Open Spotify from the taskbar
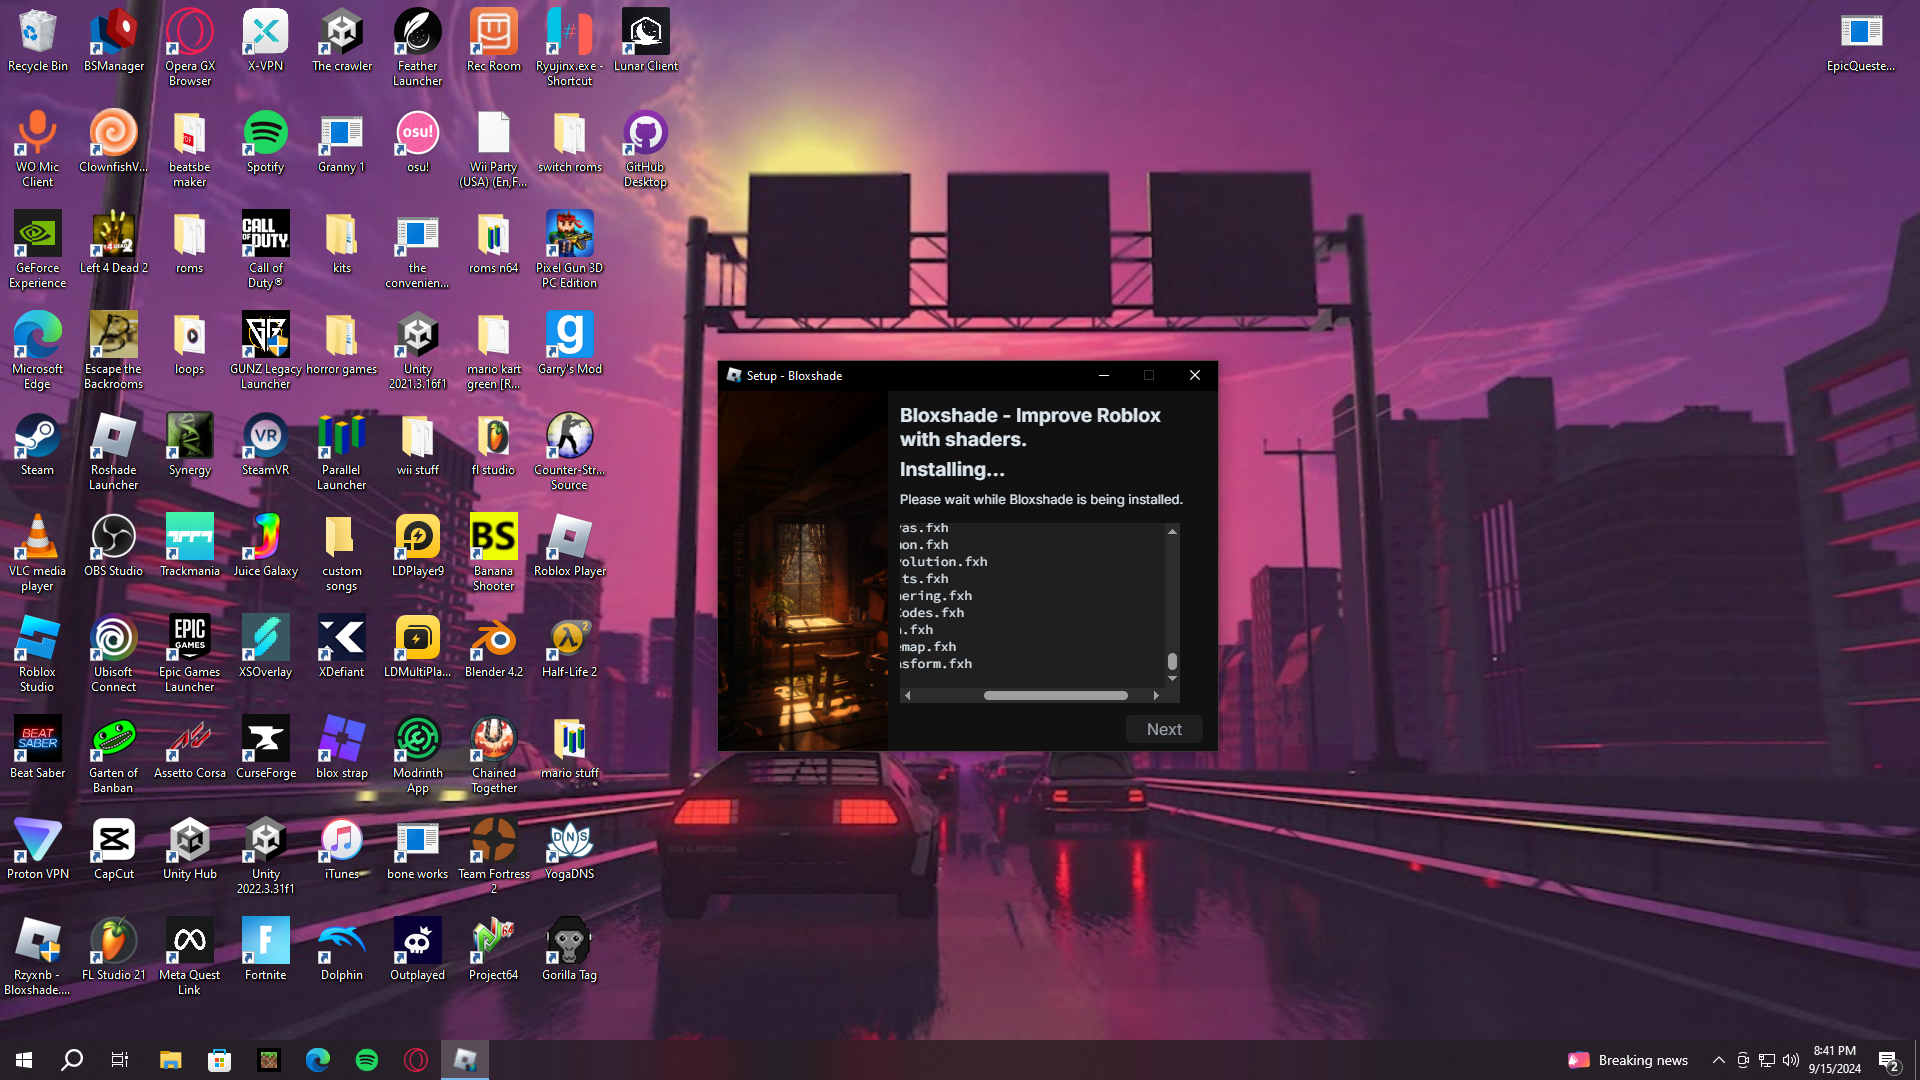Screen dimensions: 1920x1080 (367, 1060)
